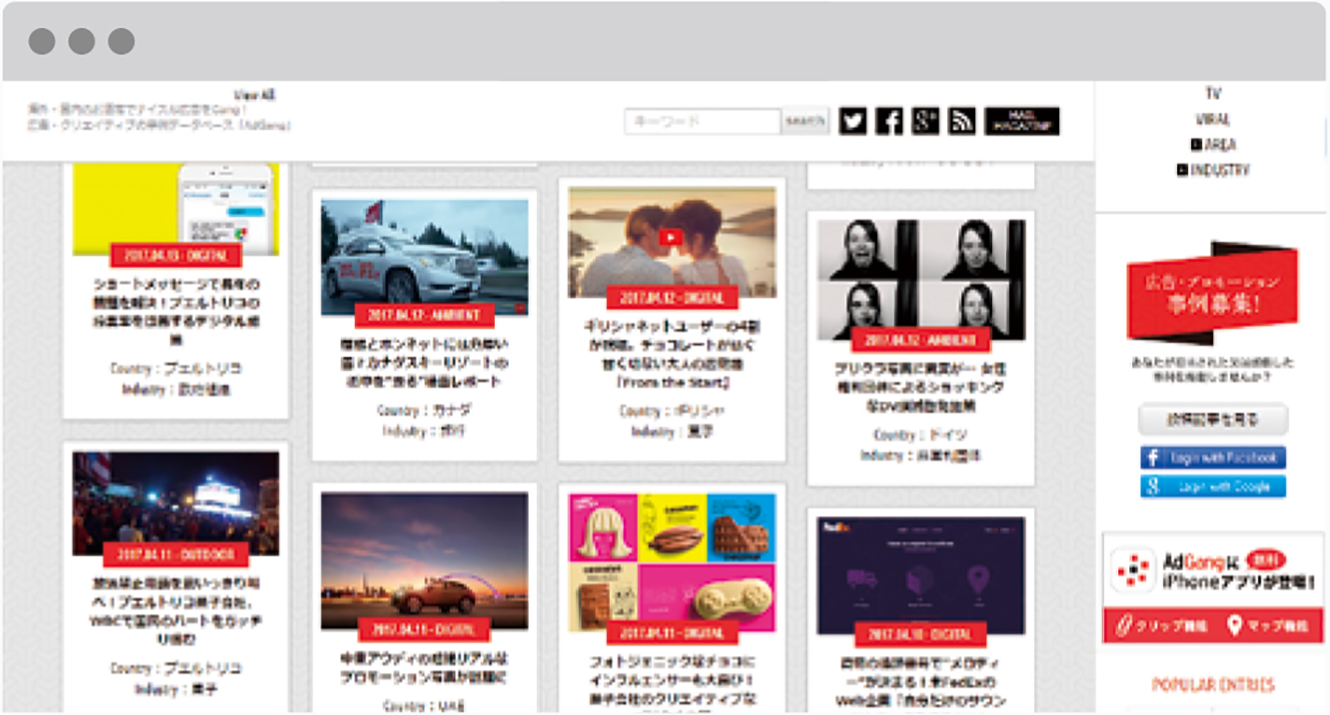The height and width of the screenshot is (715, 1330).
Task: Open the white SUV article headline
Action: (424, 362)
